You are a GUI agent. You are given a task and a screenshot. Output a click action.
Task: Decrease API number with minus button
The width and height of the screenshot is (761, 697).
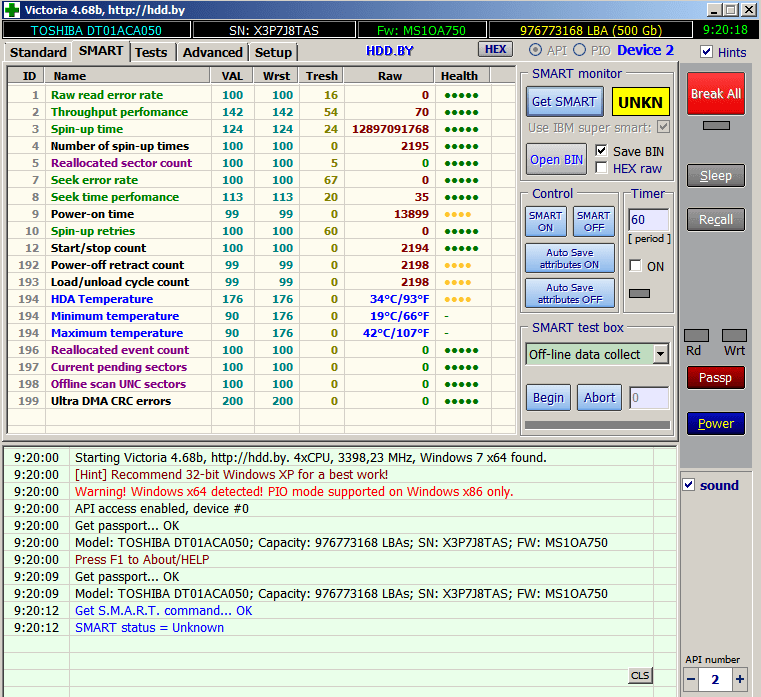[691, 679]
